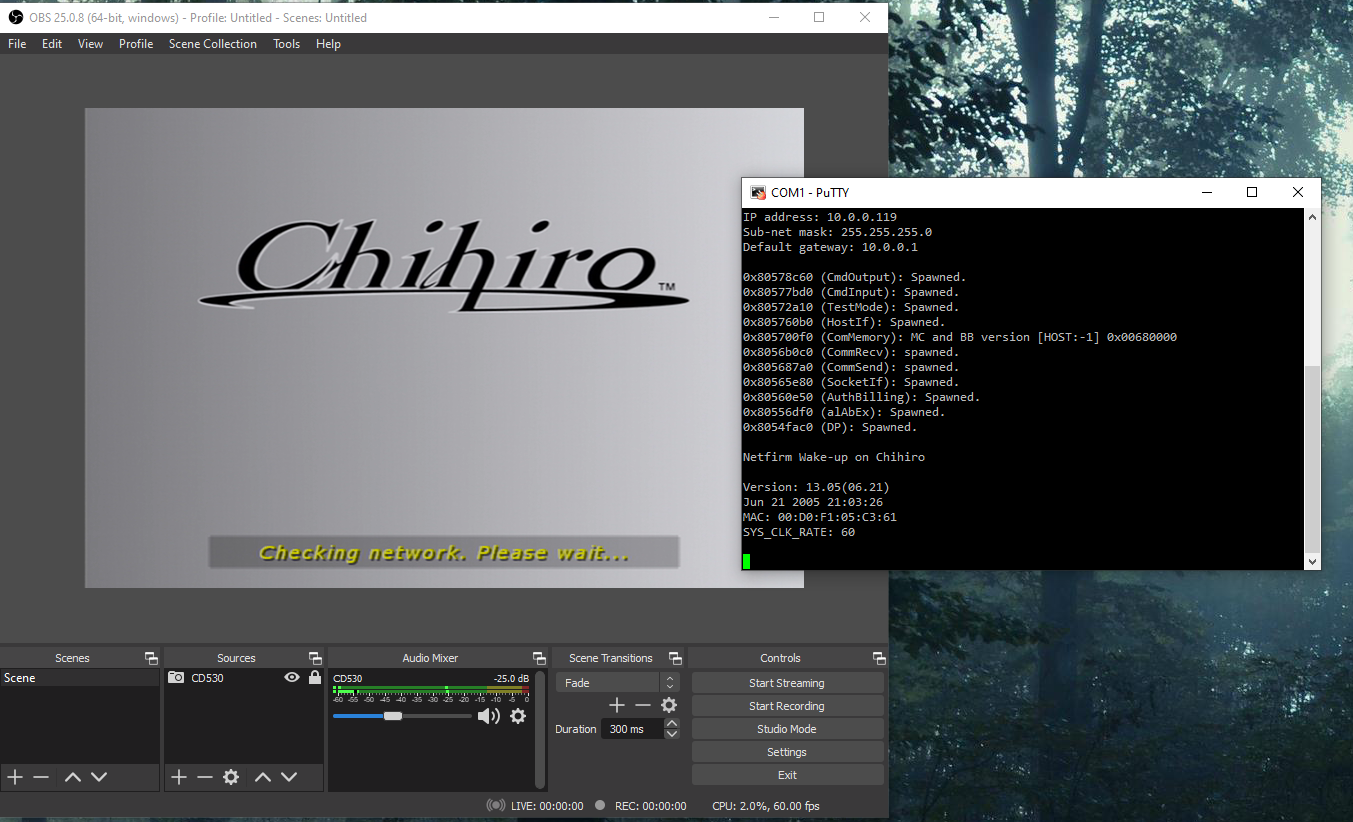The image size is (1353, 822).
Task: Hide the CD530 source with eye icon
Action: [x=292, y=677]
